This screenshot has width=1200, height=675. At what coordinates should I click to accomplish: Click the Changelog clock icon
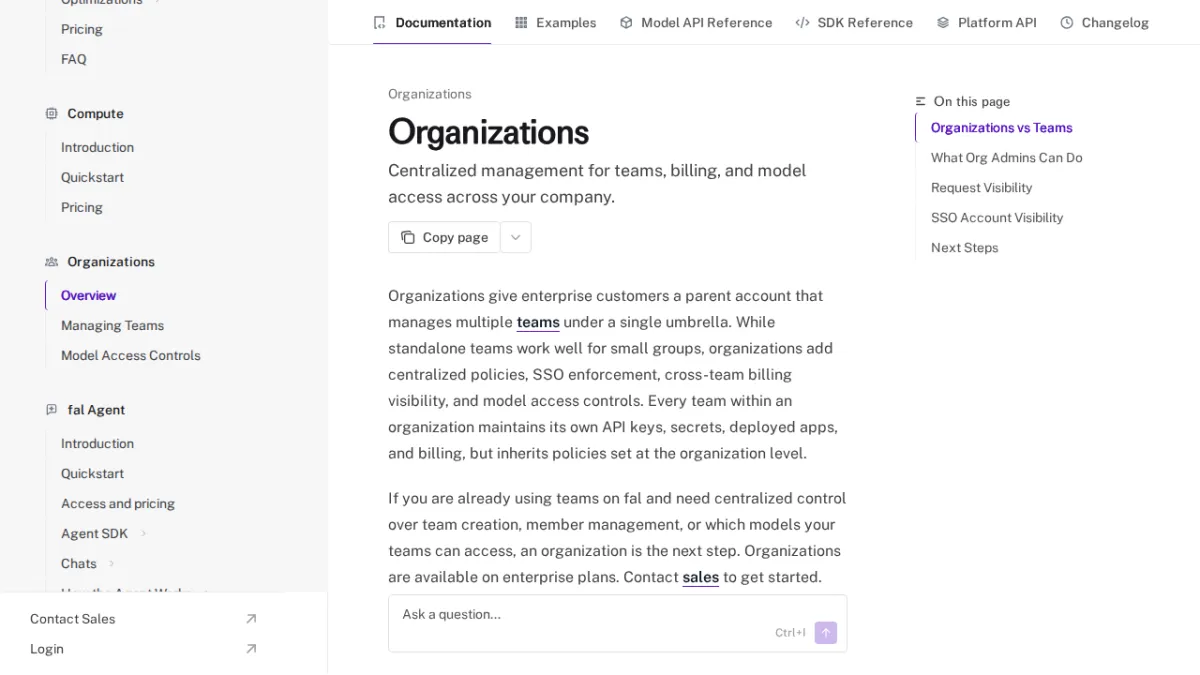[1067, 22]
